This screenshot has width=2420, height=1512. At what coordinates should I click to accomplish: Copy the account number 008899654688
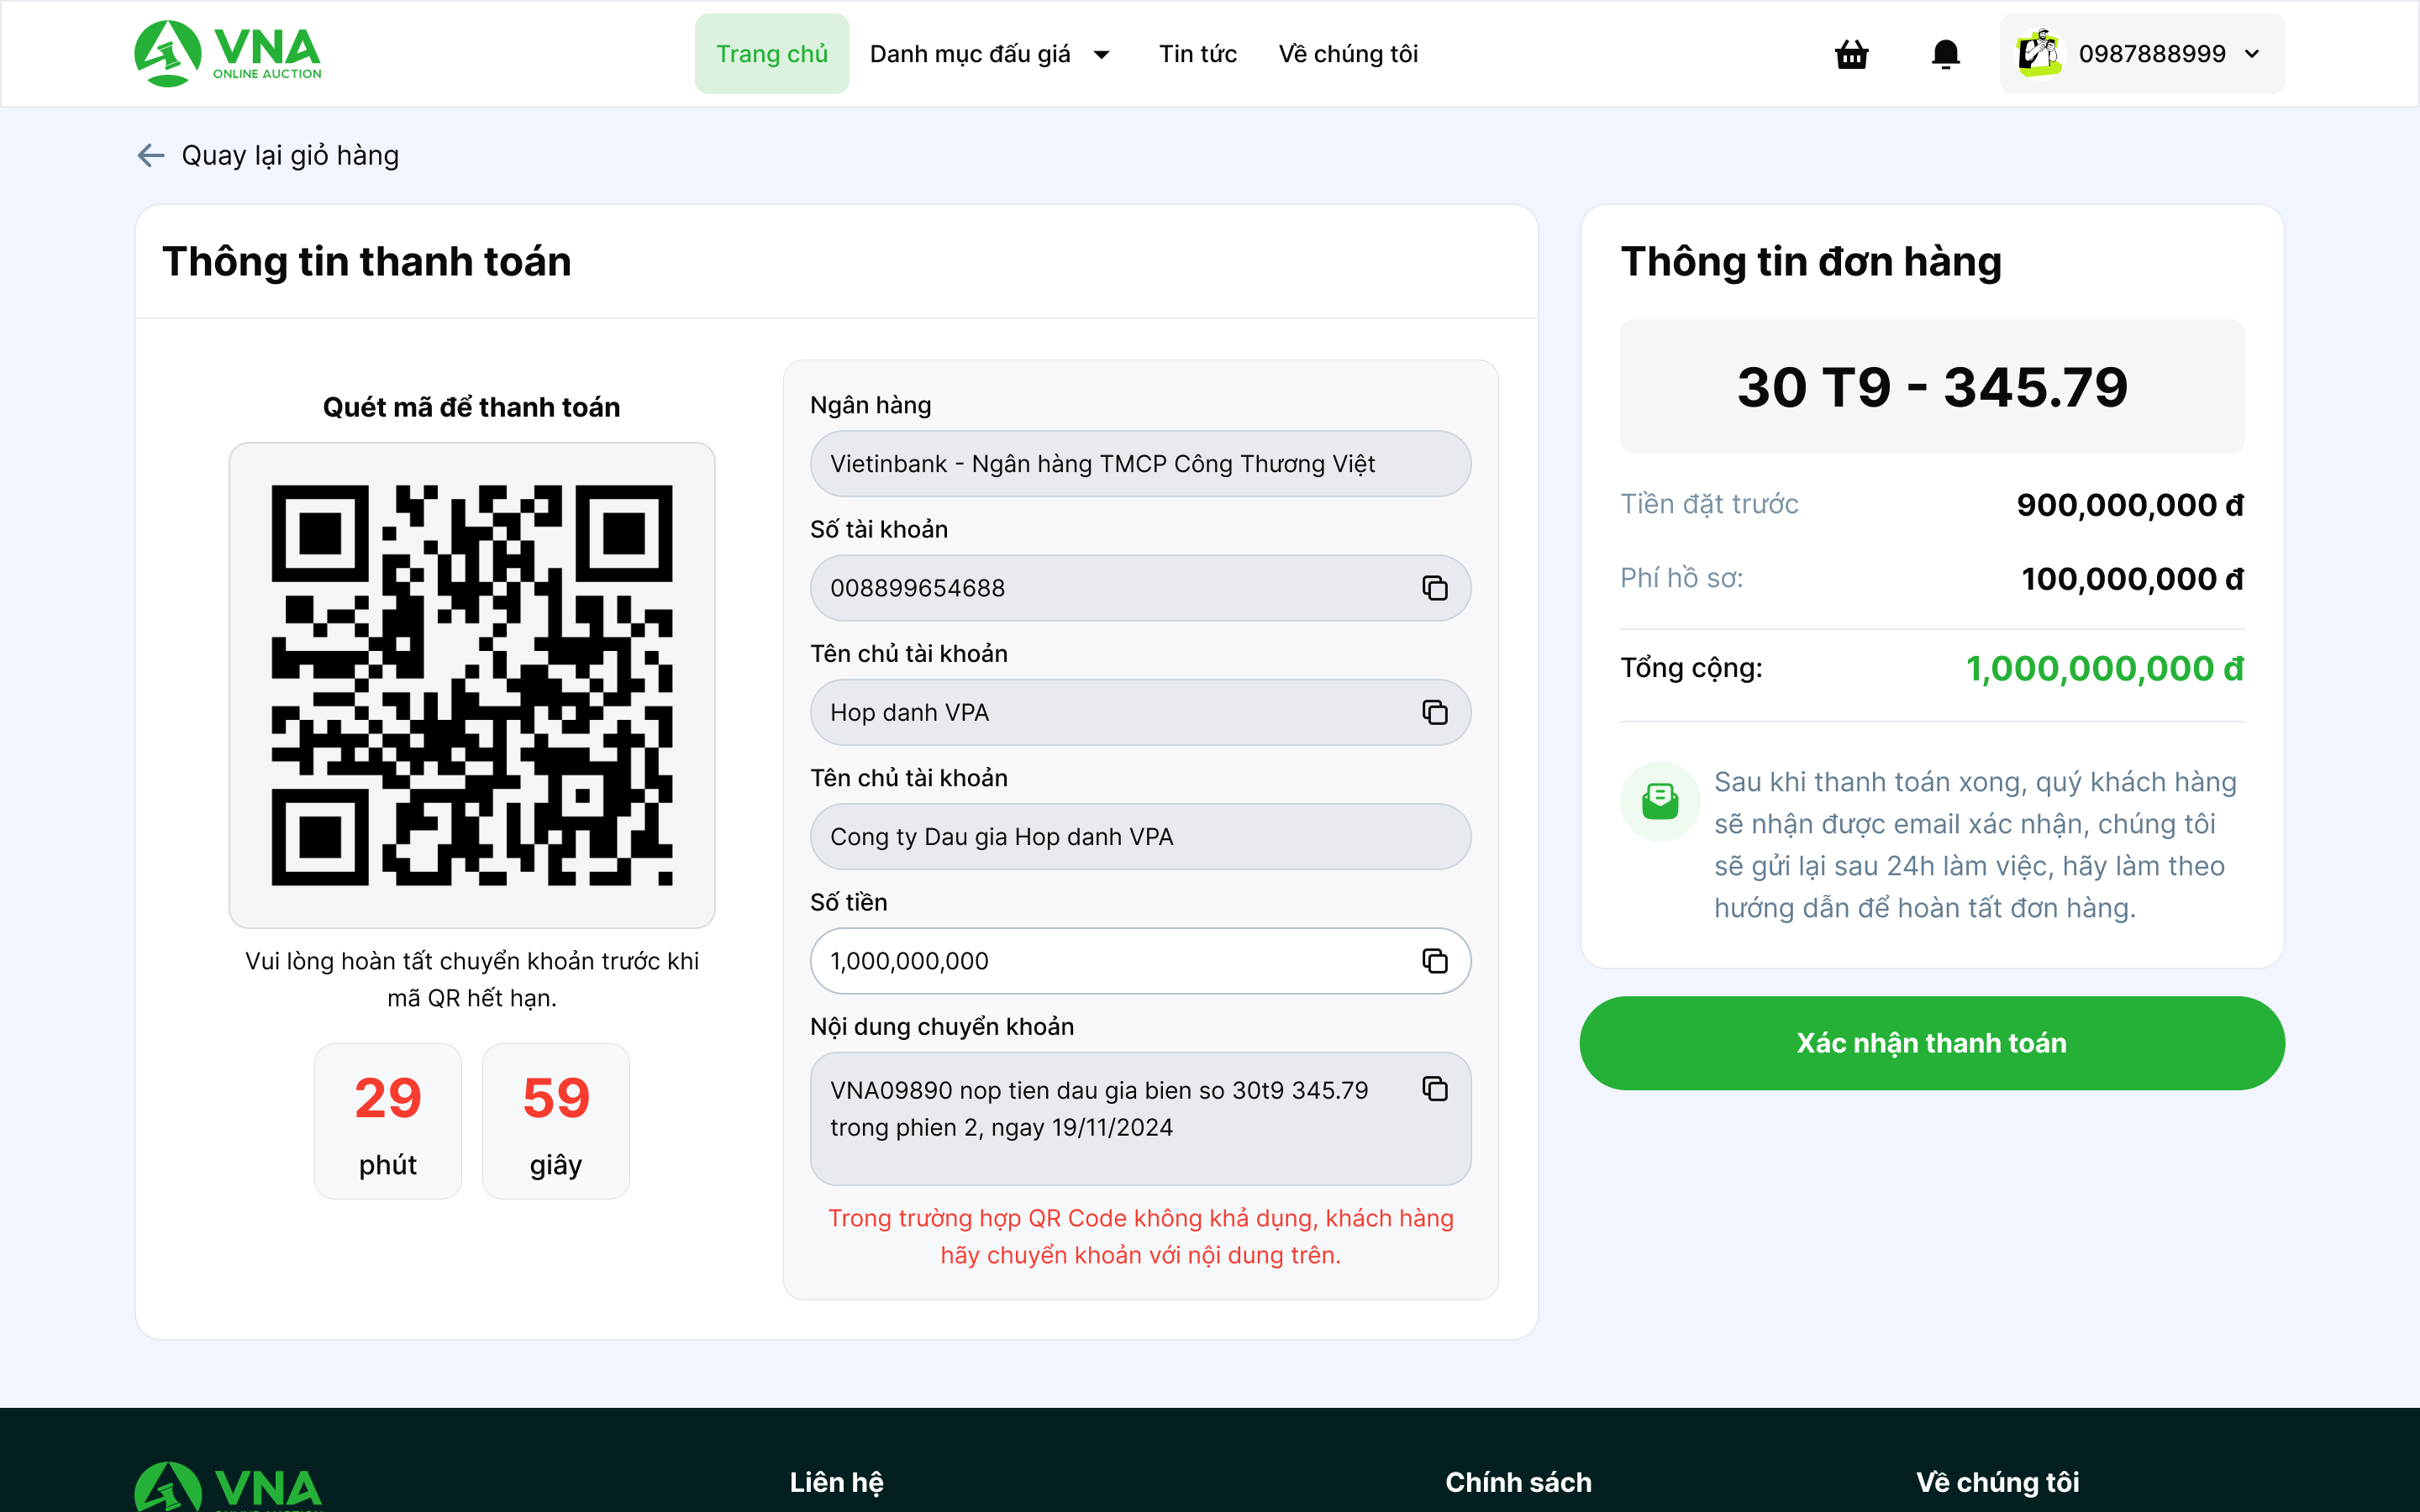1434,588
